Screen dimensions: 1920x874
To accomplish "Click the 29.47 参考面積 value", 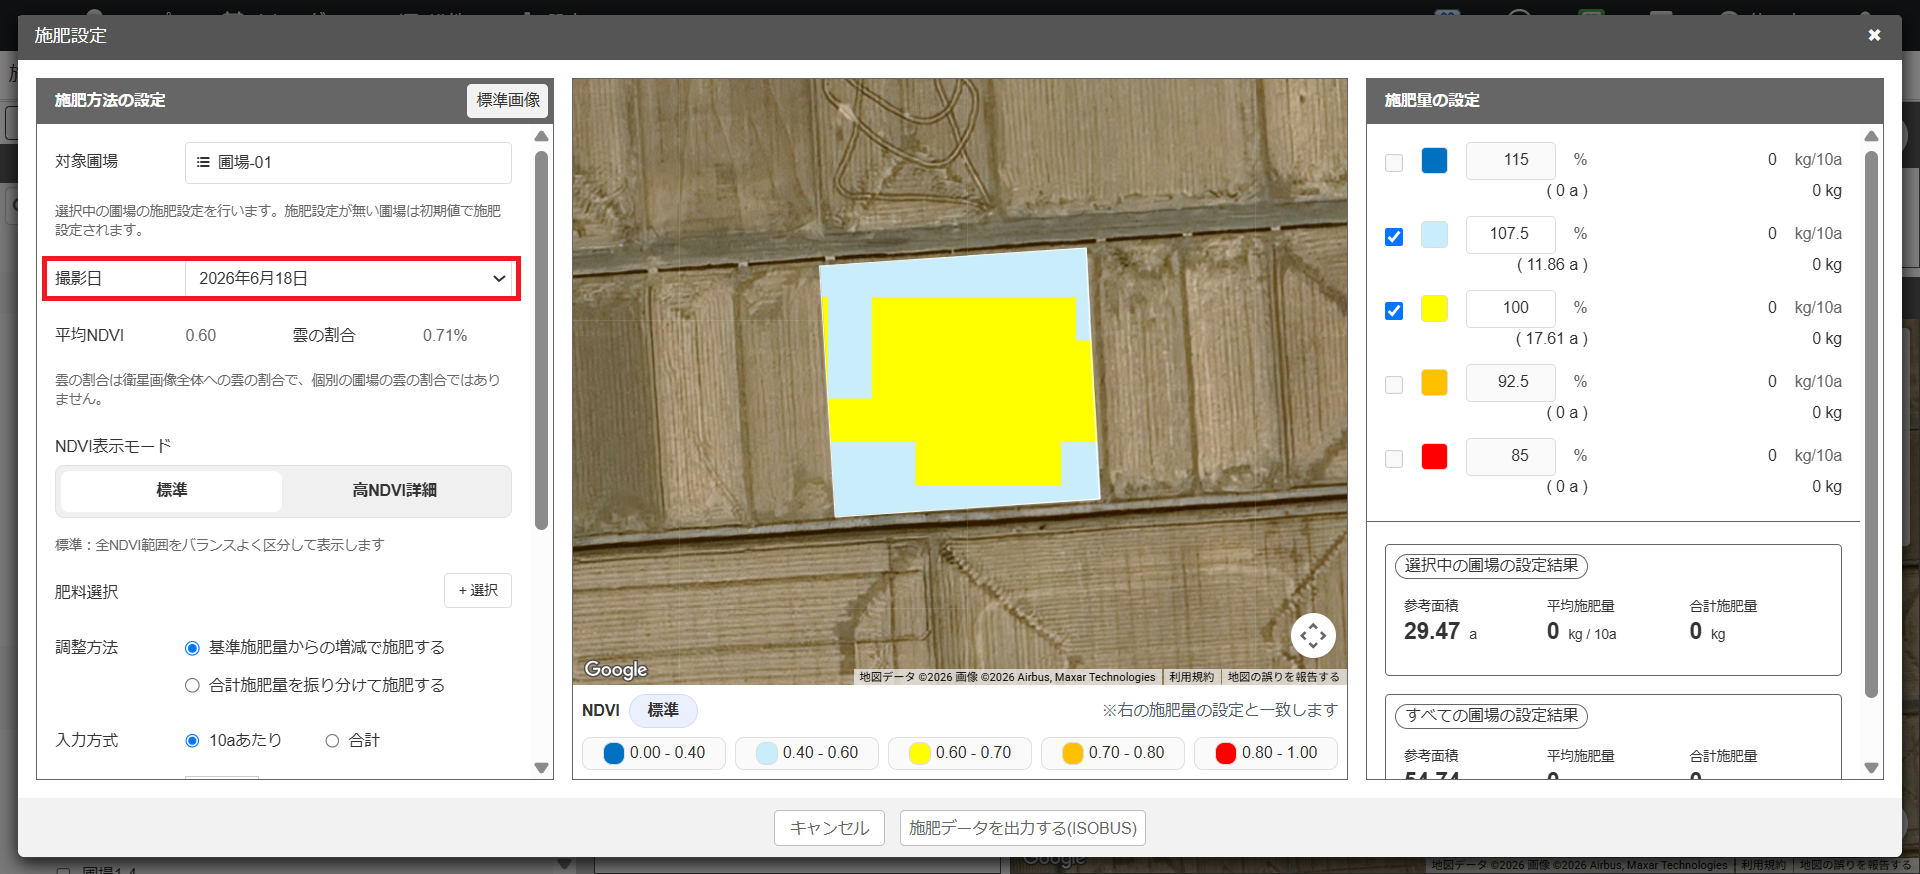I will pyautogui.click(x=1432, y=631).
